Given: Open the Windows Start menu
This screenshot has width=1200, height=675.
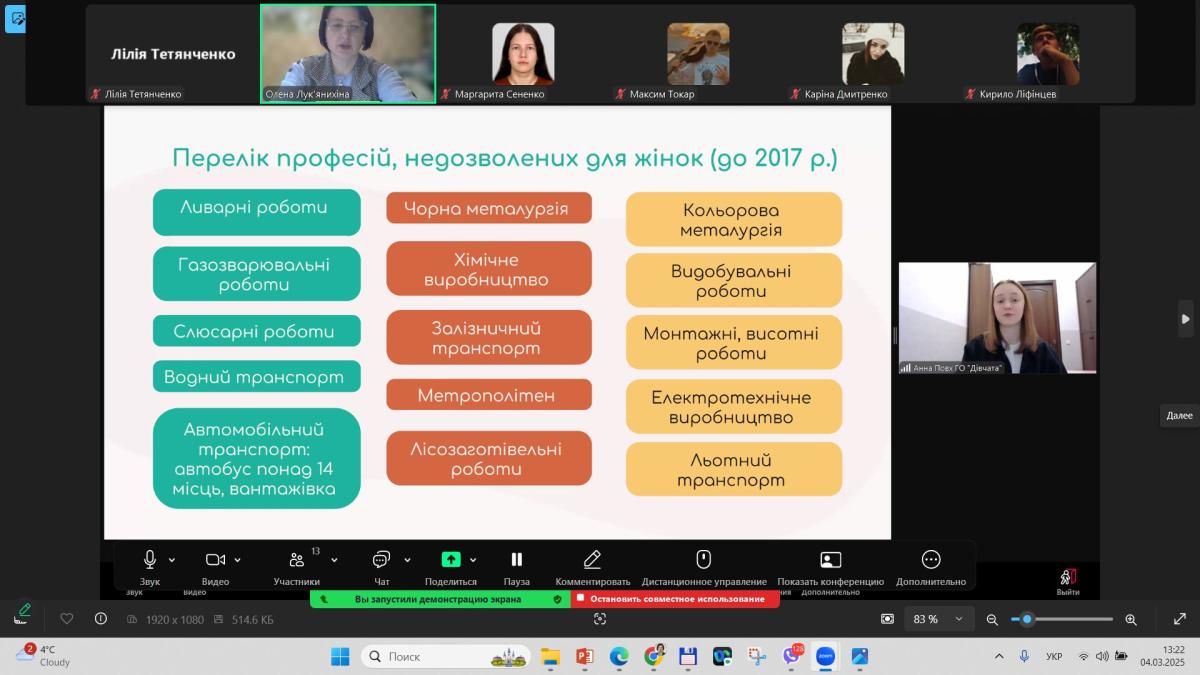Looking at the screenshot, I should click(x=340, y=656).
